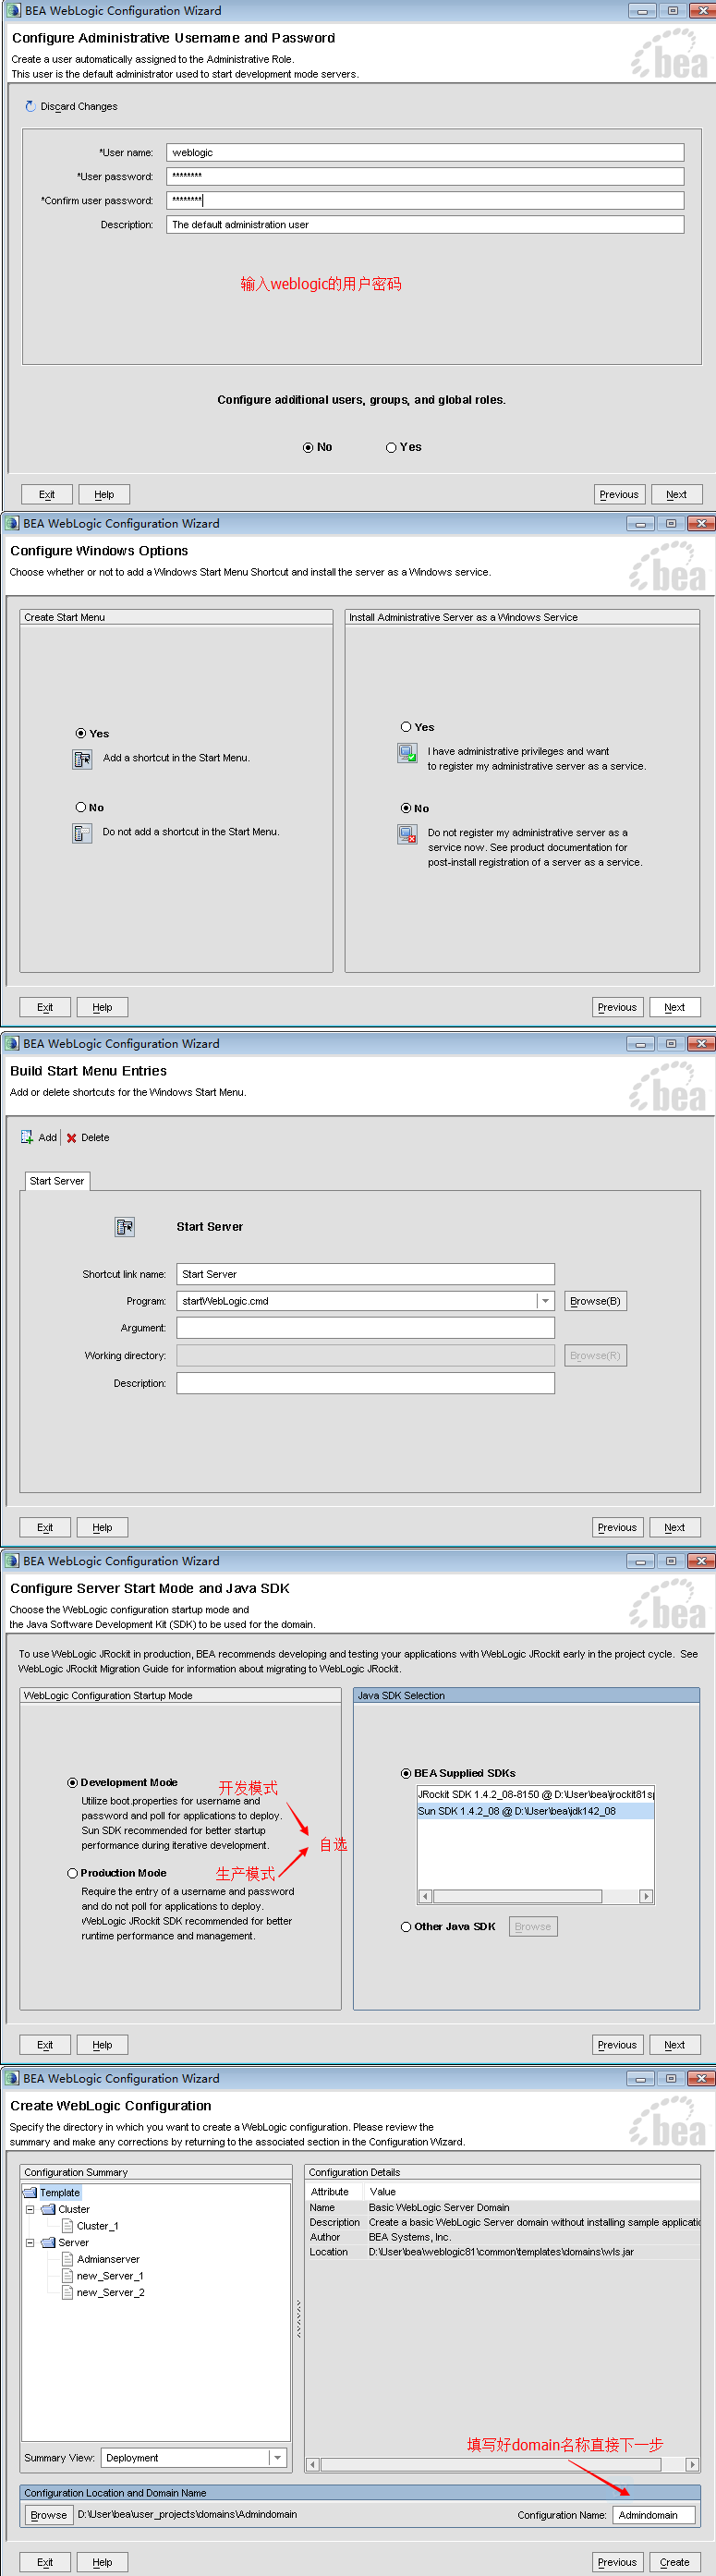Click the Add shortcut icon
Screen dimensions: 716x2576
pos(27,1137)
